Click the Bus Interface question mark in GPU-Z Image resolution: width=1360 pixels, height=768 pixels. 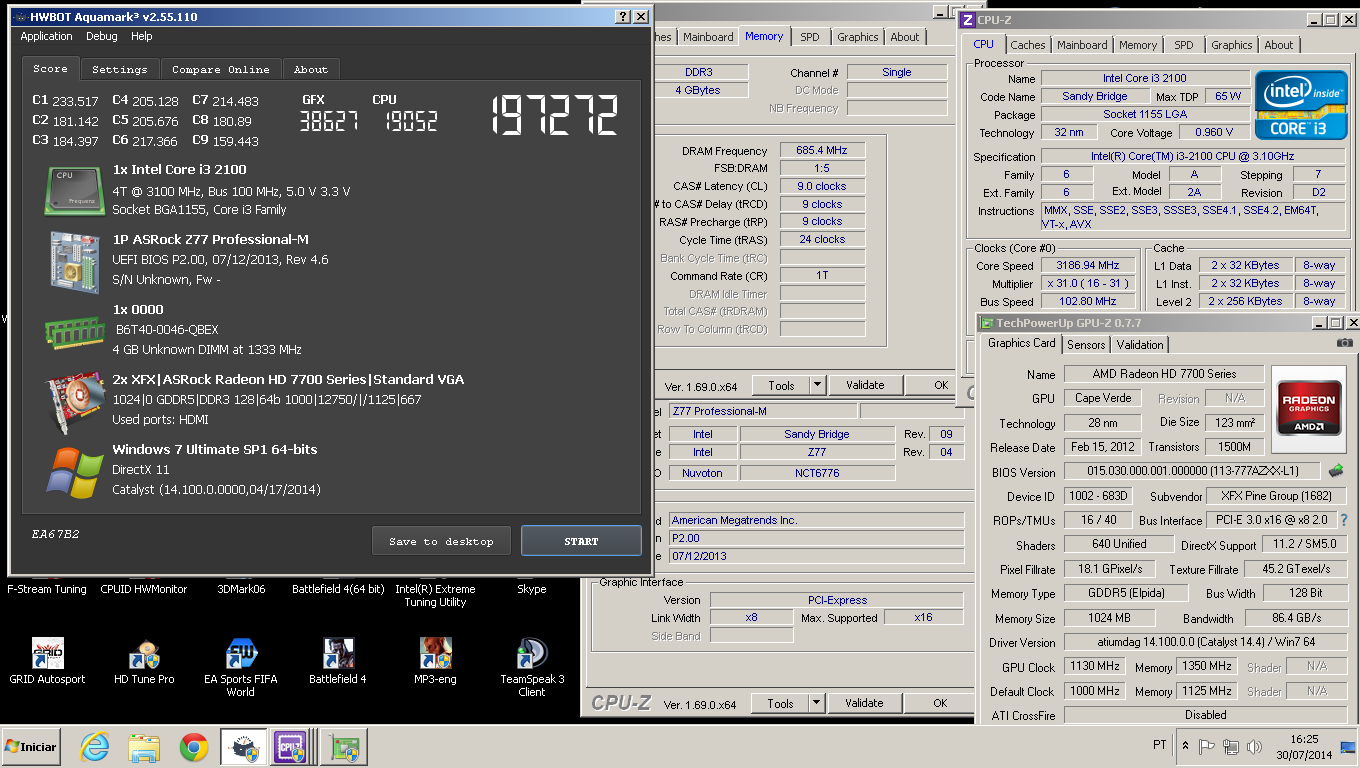coord(1344,520)
